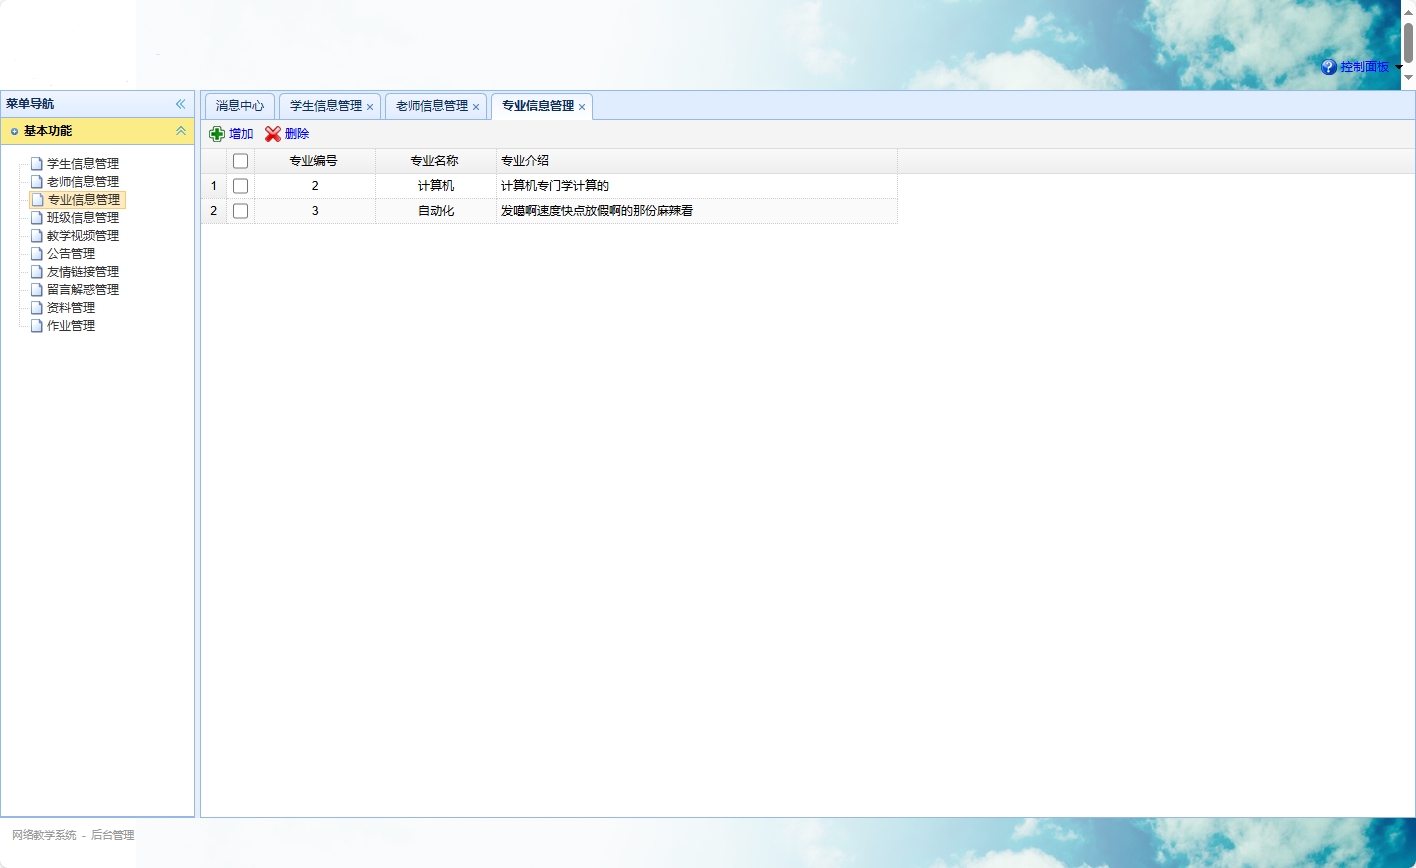
Task: Check the checkbox for 自动化 row
Action: [x=240, y=211]
